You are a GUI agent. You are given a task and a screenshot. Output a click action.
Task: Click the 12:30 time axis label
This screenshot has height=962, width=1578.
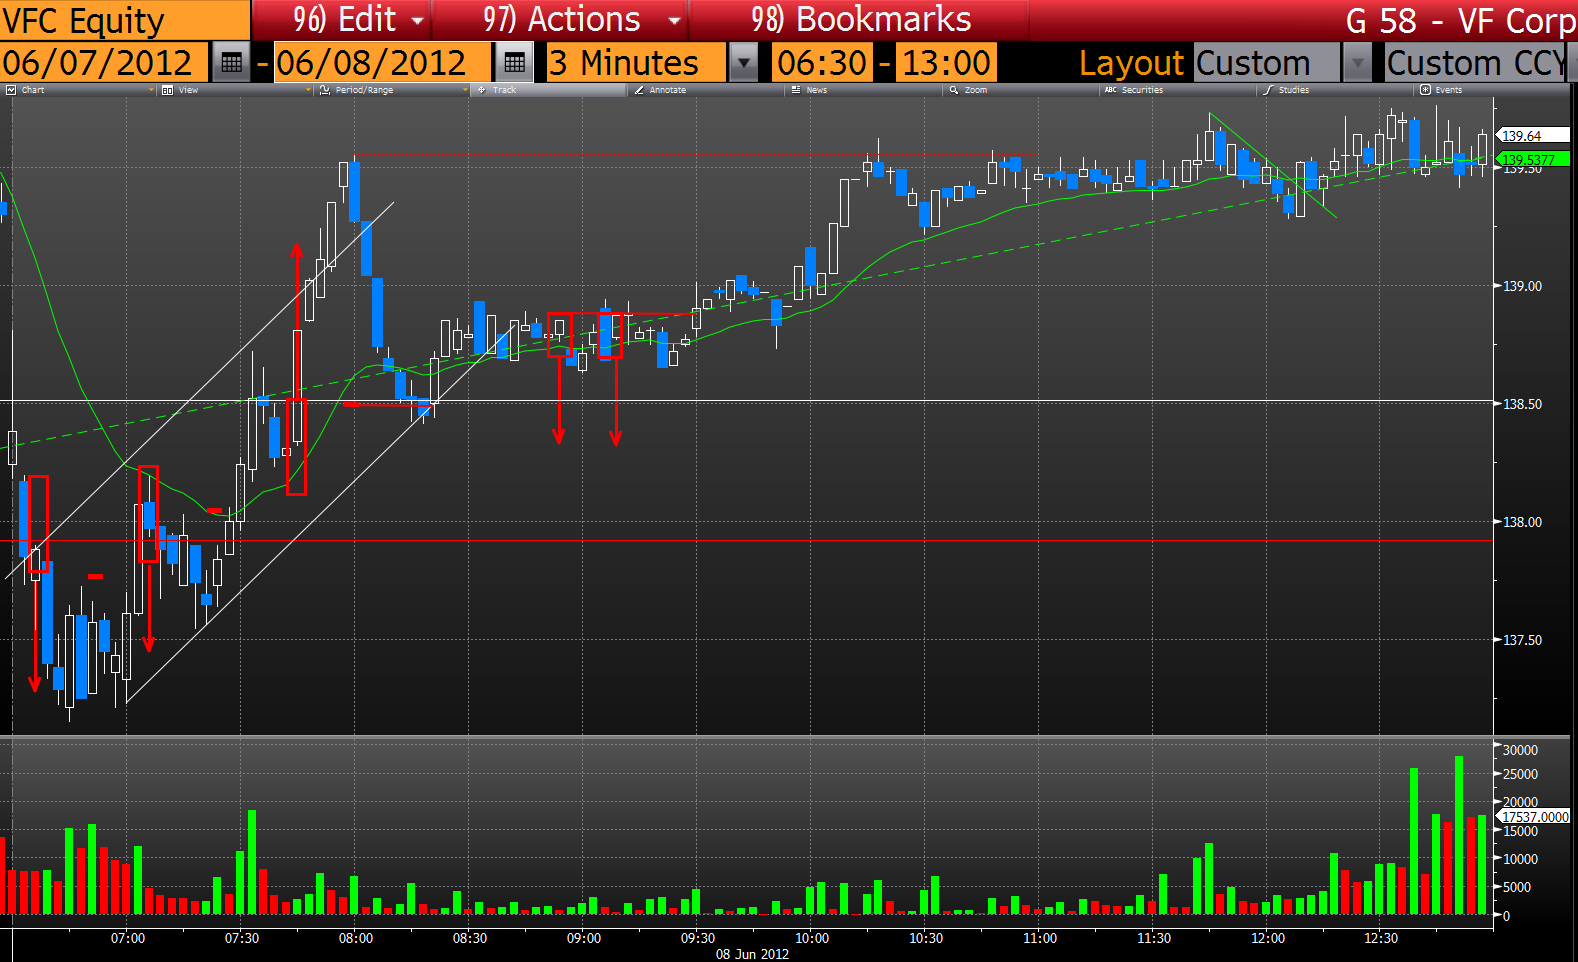coord(1382,938)
